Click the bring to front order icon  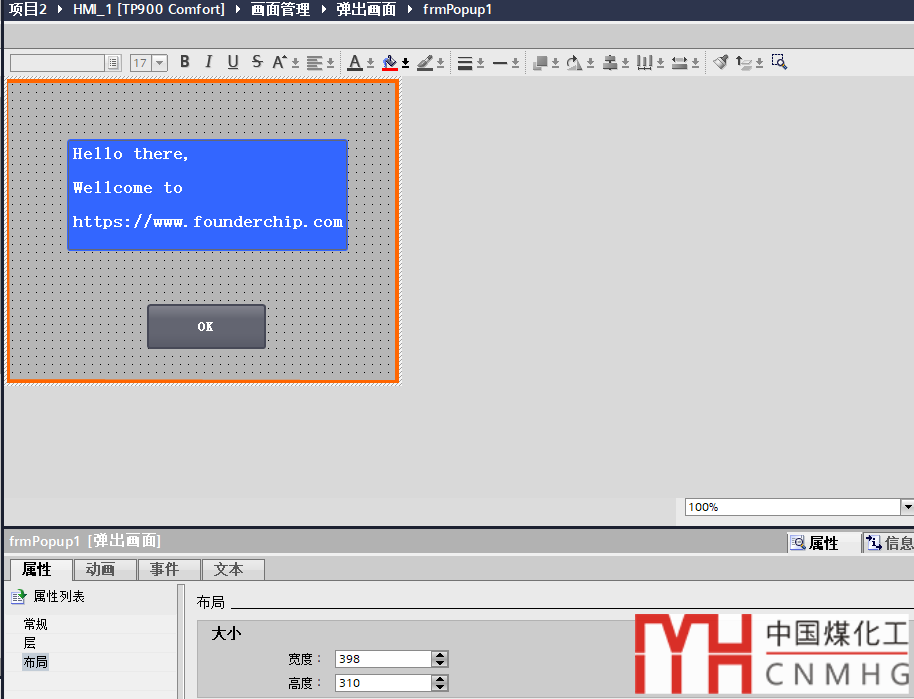(540, 62)
